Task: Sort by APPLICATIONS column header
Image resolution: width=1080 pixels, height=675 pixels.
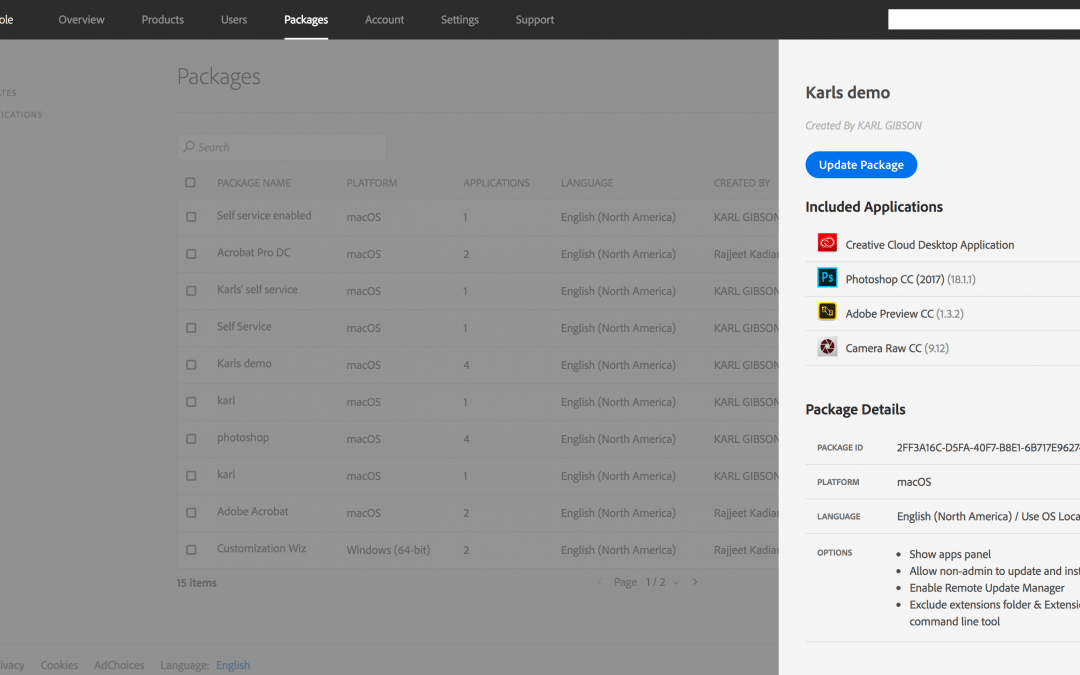Action: [x=497, y=183]
